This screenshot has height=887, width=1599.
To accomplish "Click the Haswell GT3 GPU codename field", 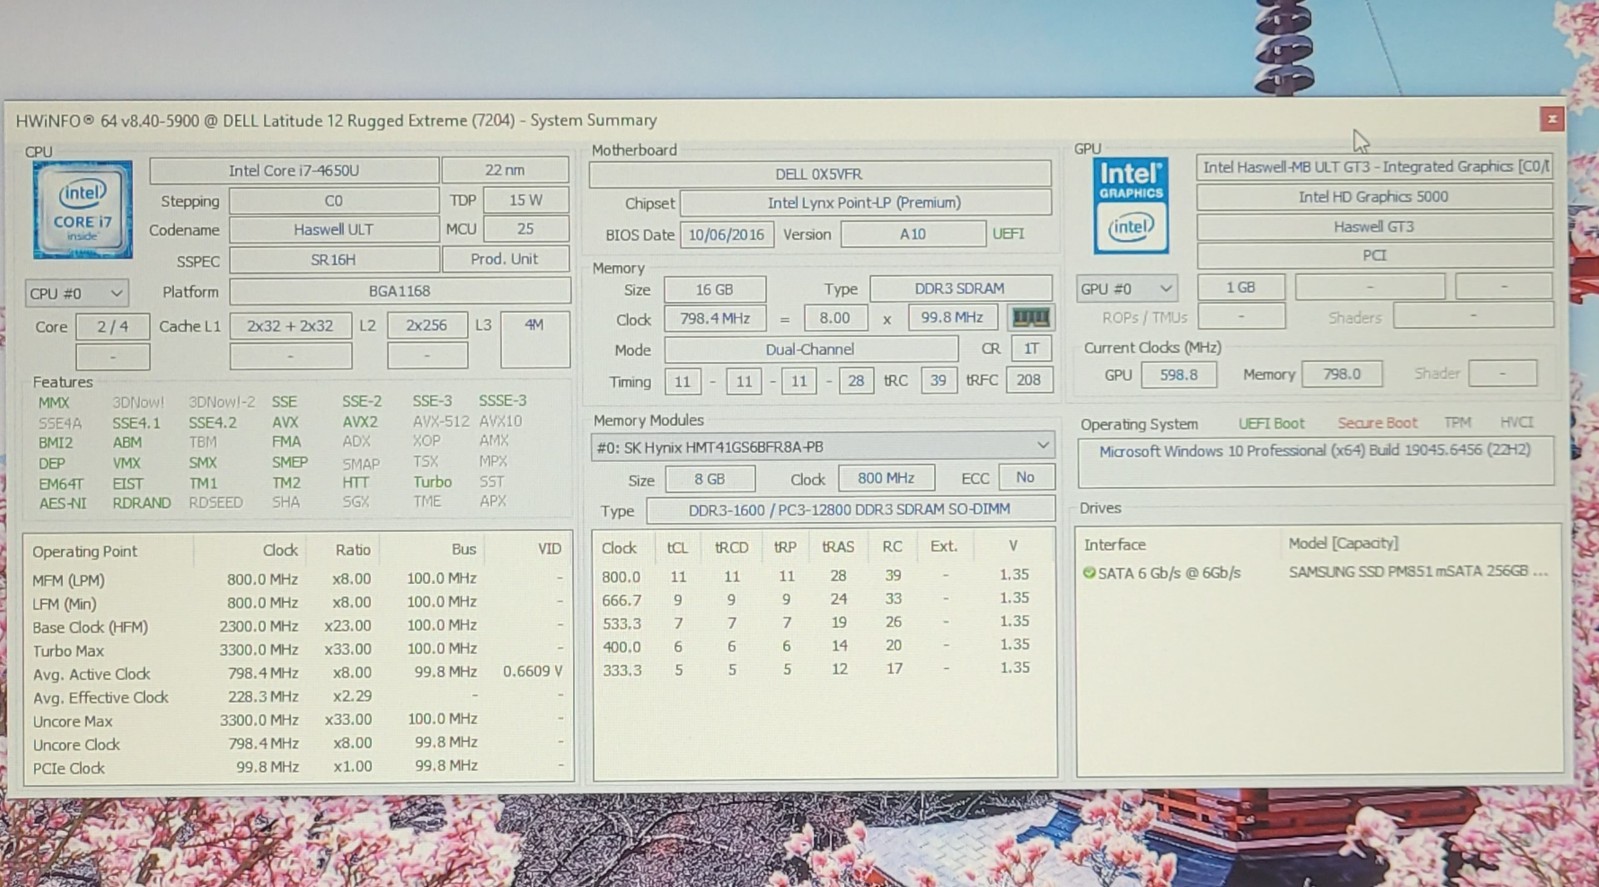I will coord(1375,226).
